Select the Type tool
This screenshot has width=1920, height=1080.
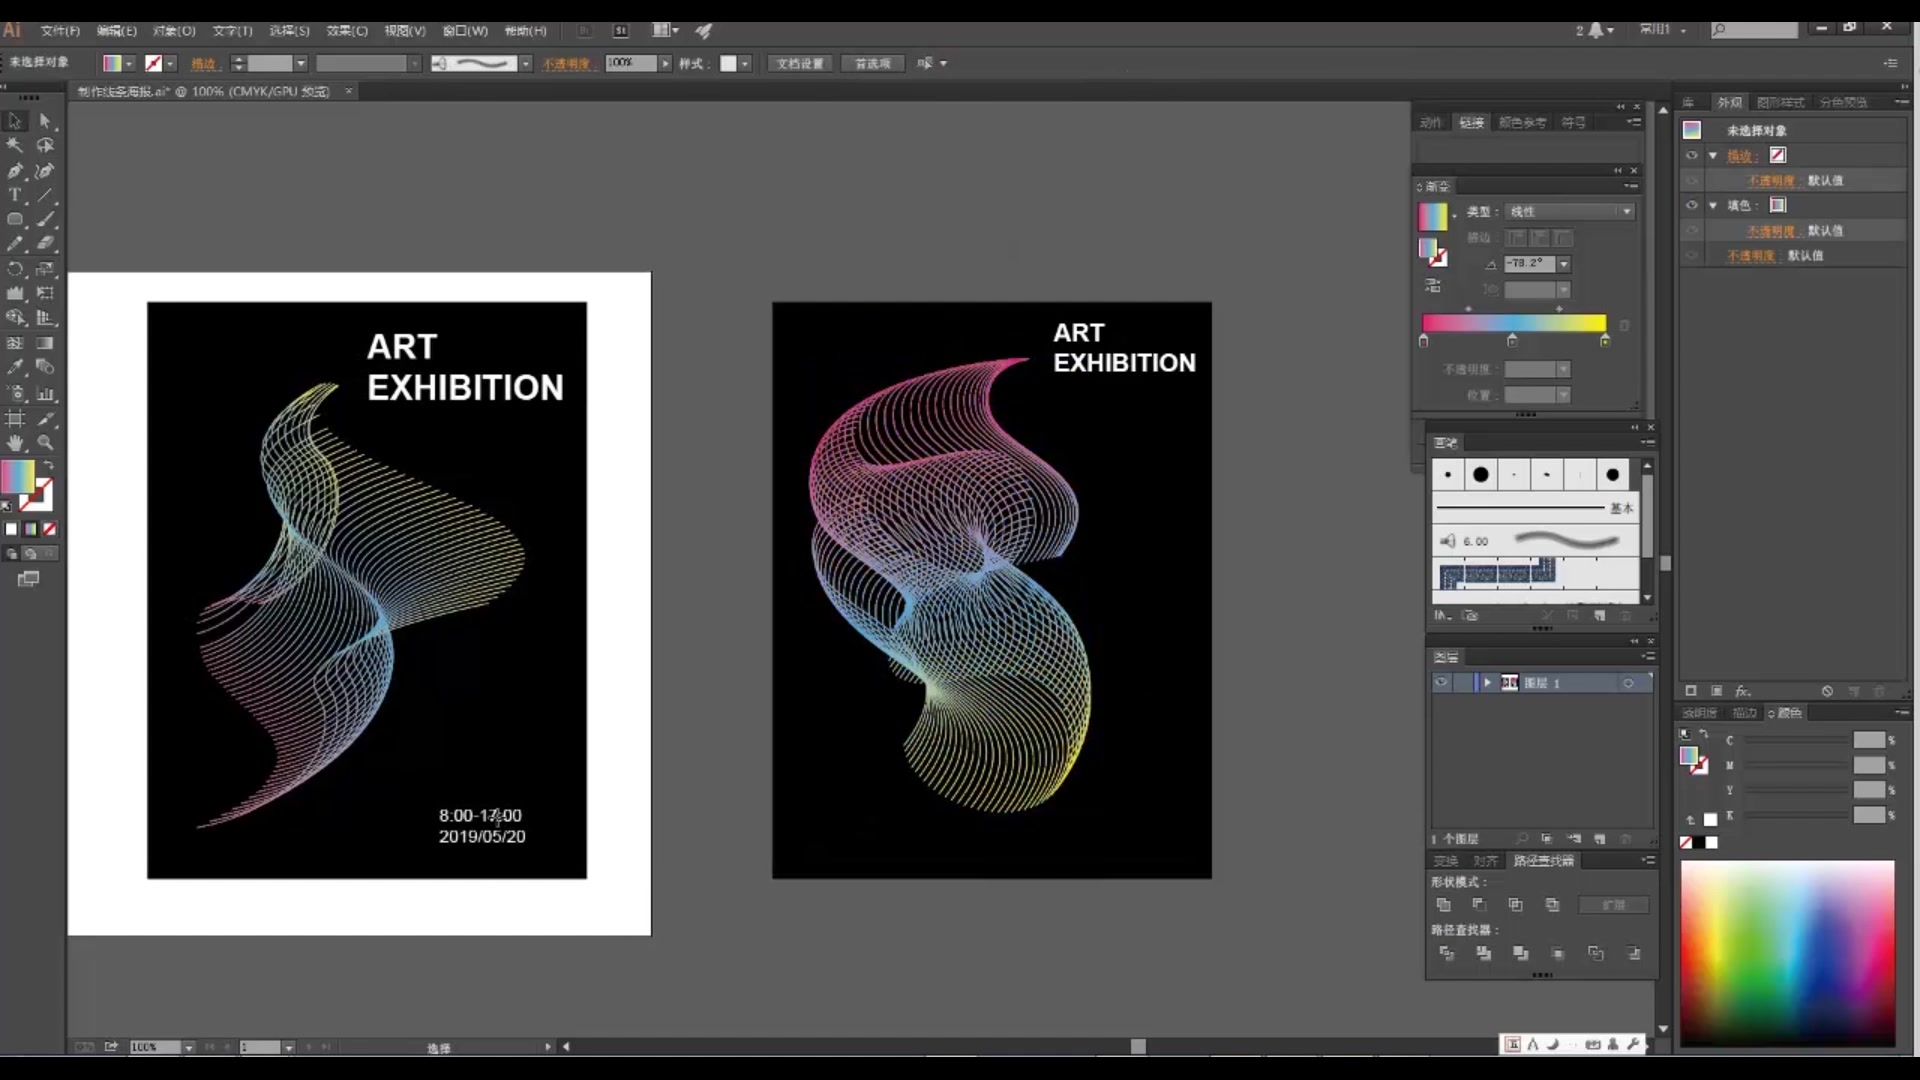[x=15, y=195]
